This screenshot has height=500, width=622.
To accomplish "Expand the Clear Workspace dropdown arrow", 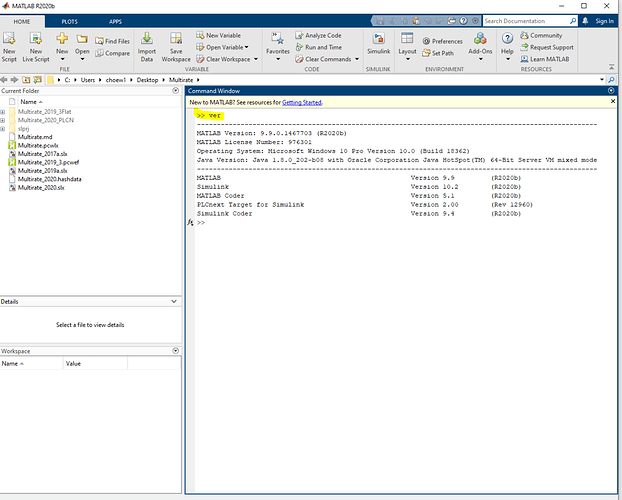I will tap(256, 59).
